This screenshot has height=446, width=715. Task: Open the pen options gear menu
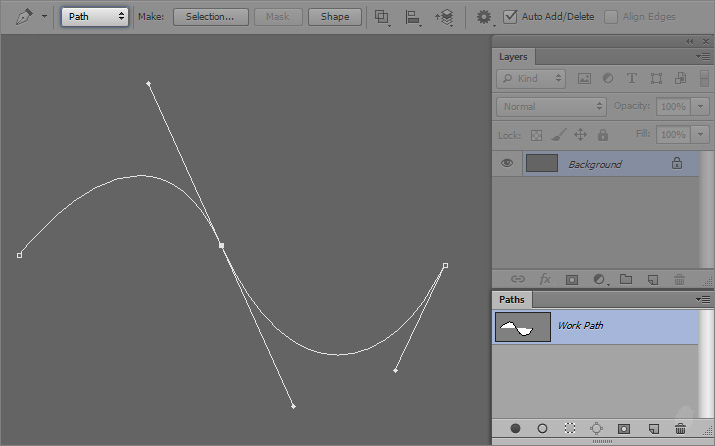[484, 17]
